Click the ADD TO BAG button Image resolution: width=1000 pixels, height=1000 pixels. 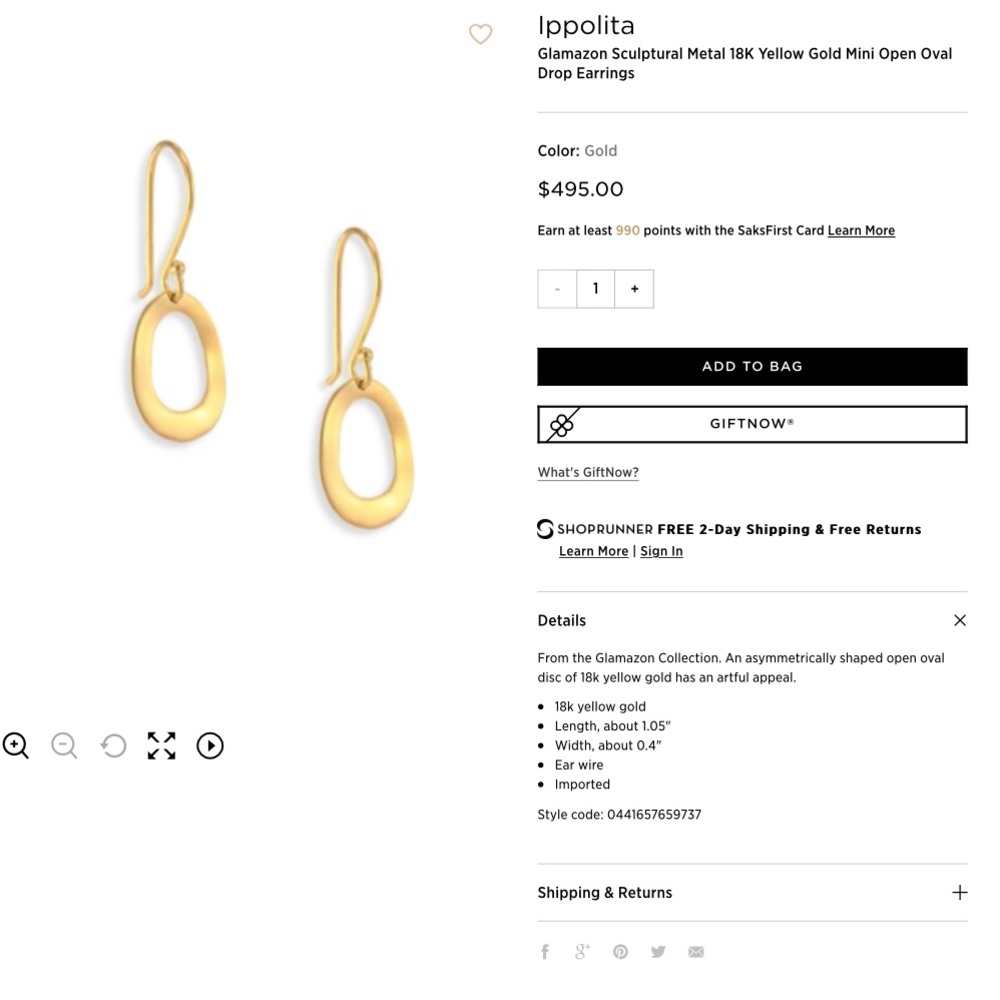pos(752,366)
